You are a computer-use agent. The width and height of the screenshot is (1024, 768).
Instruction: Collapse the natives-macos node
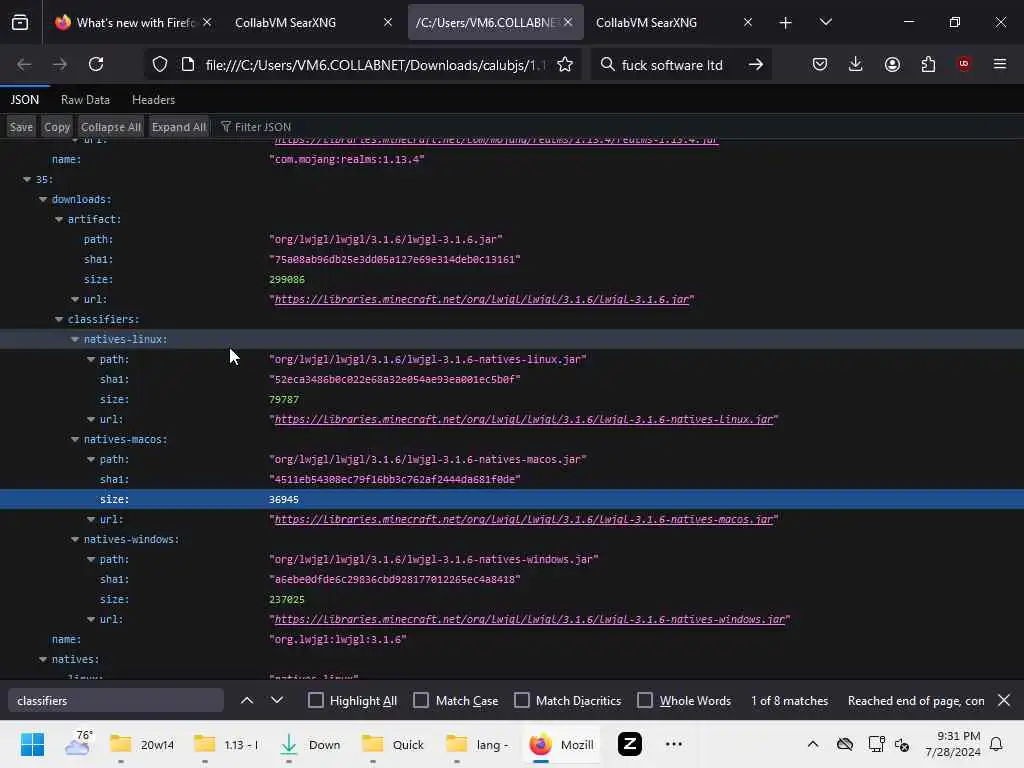tap(74, 440)
